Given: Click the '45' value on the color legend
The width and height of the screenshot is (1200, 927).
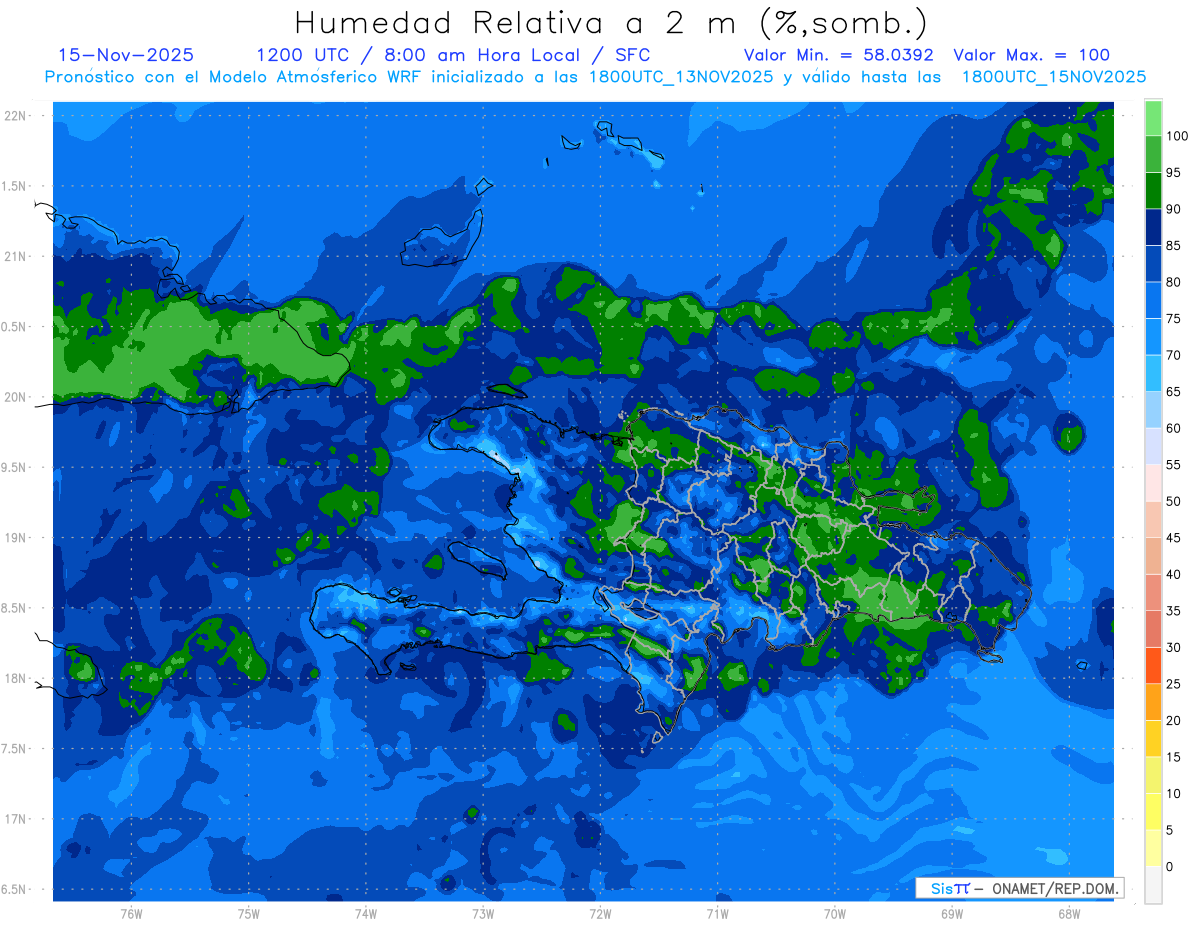Looking at the screenshot, I should pyautogui.click(x=1173, y=538).
